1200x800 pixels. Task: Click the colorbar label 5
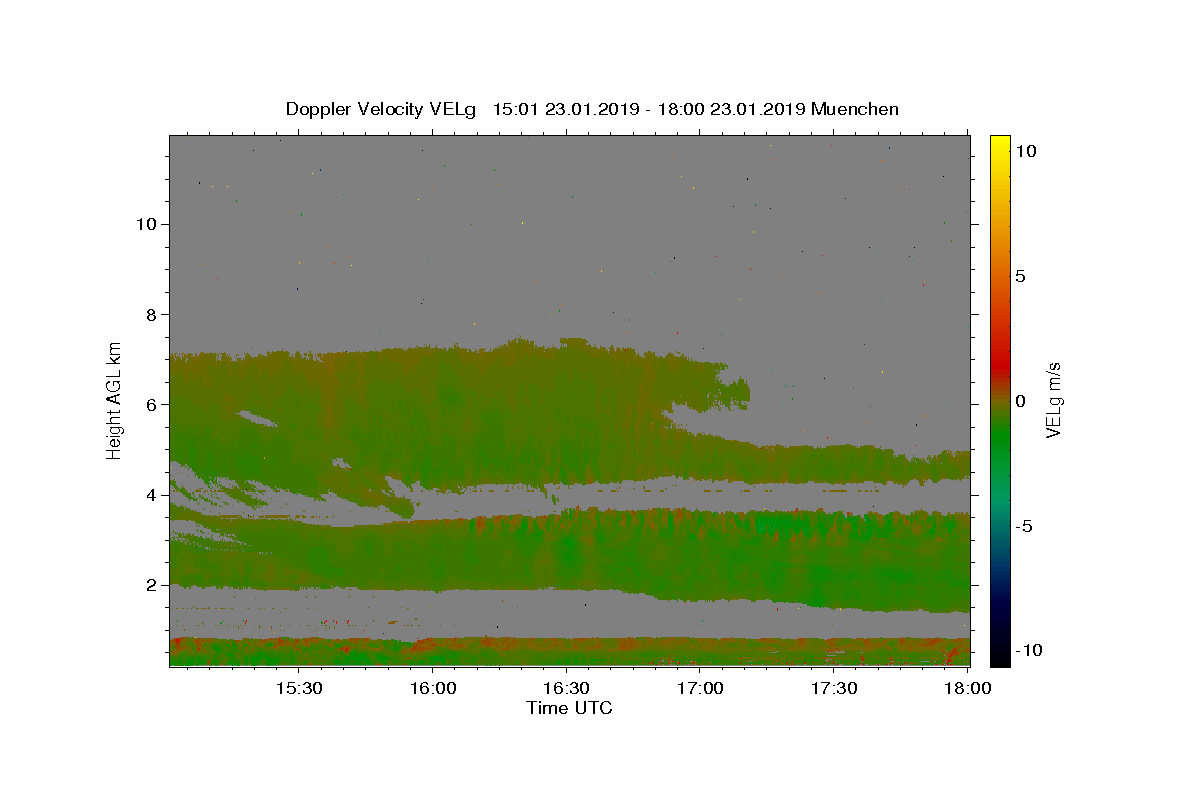point(1020,276)
